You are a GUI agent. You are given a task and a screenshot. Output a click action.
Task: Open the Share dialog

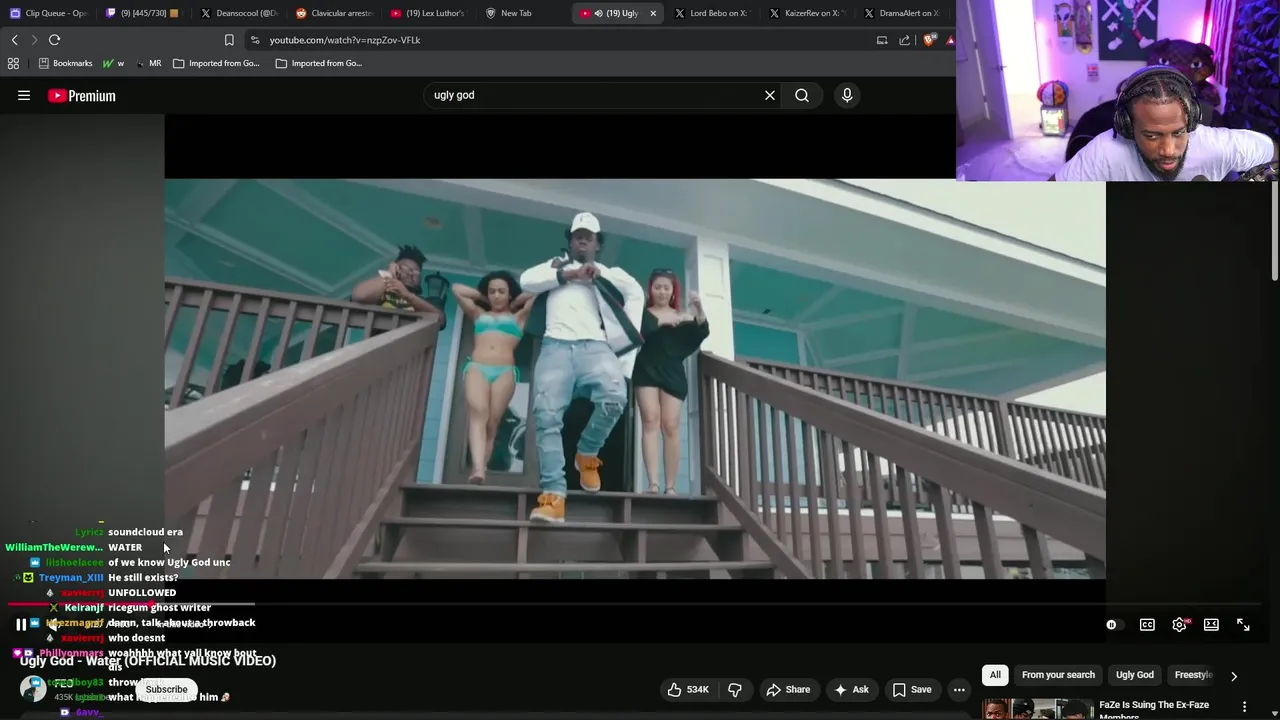click(788, 689)
